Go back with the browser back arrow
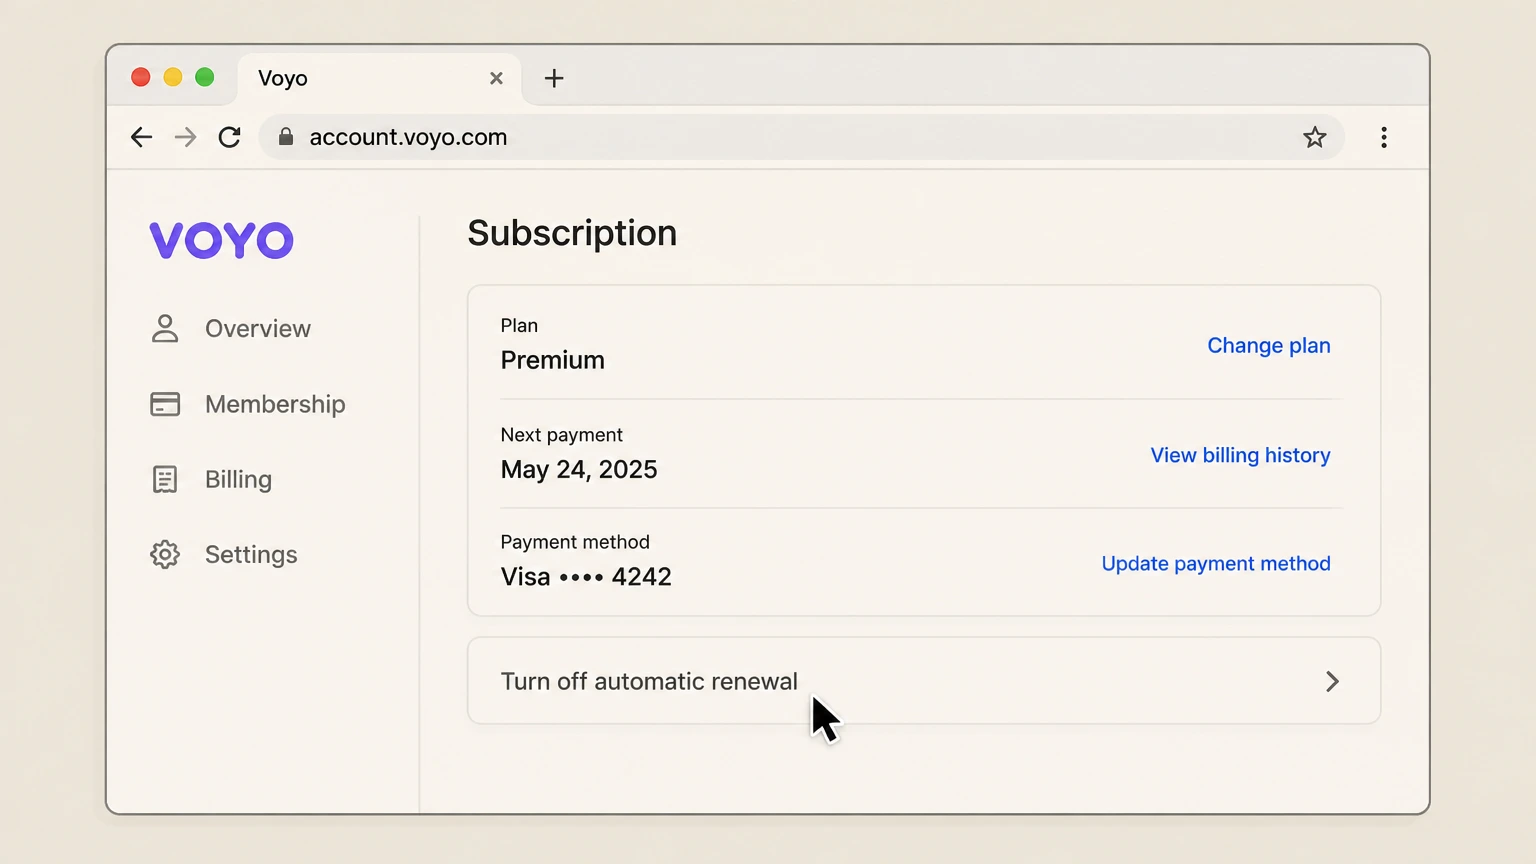Image resolution: width=1536 pixels, height=864 pixels. point(141,137)
